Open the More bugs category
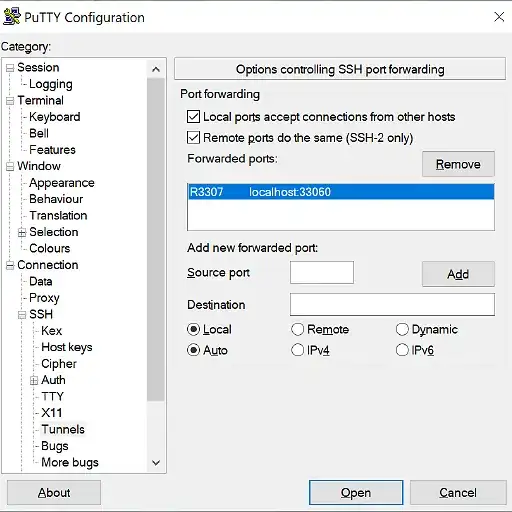 pyautogui.click(x=70, y=462)
